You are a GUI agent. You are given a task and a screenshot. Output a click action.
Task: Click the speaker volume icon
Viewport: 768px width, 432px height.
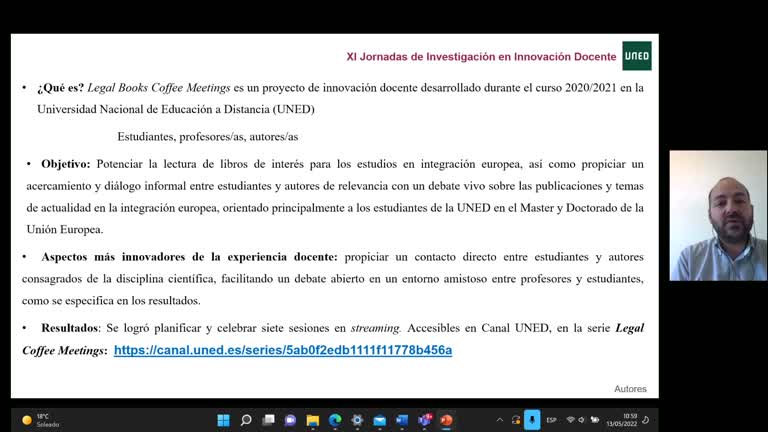(x=583, y=420)
